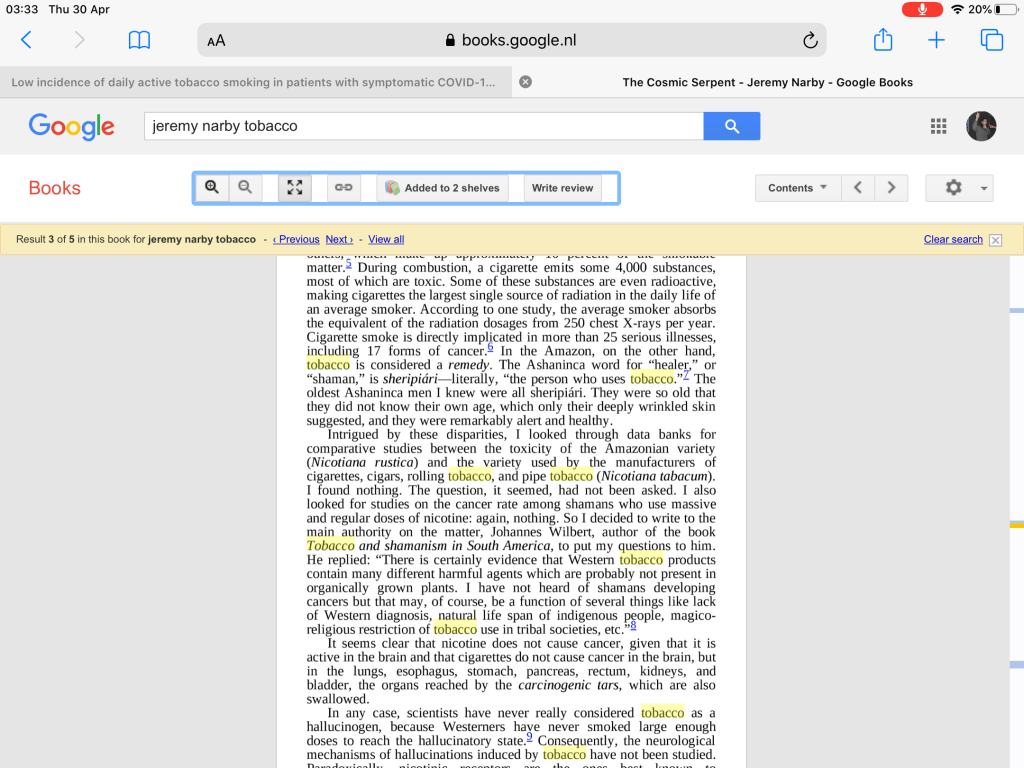Click View all results link

(386, 240)
